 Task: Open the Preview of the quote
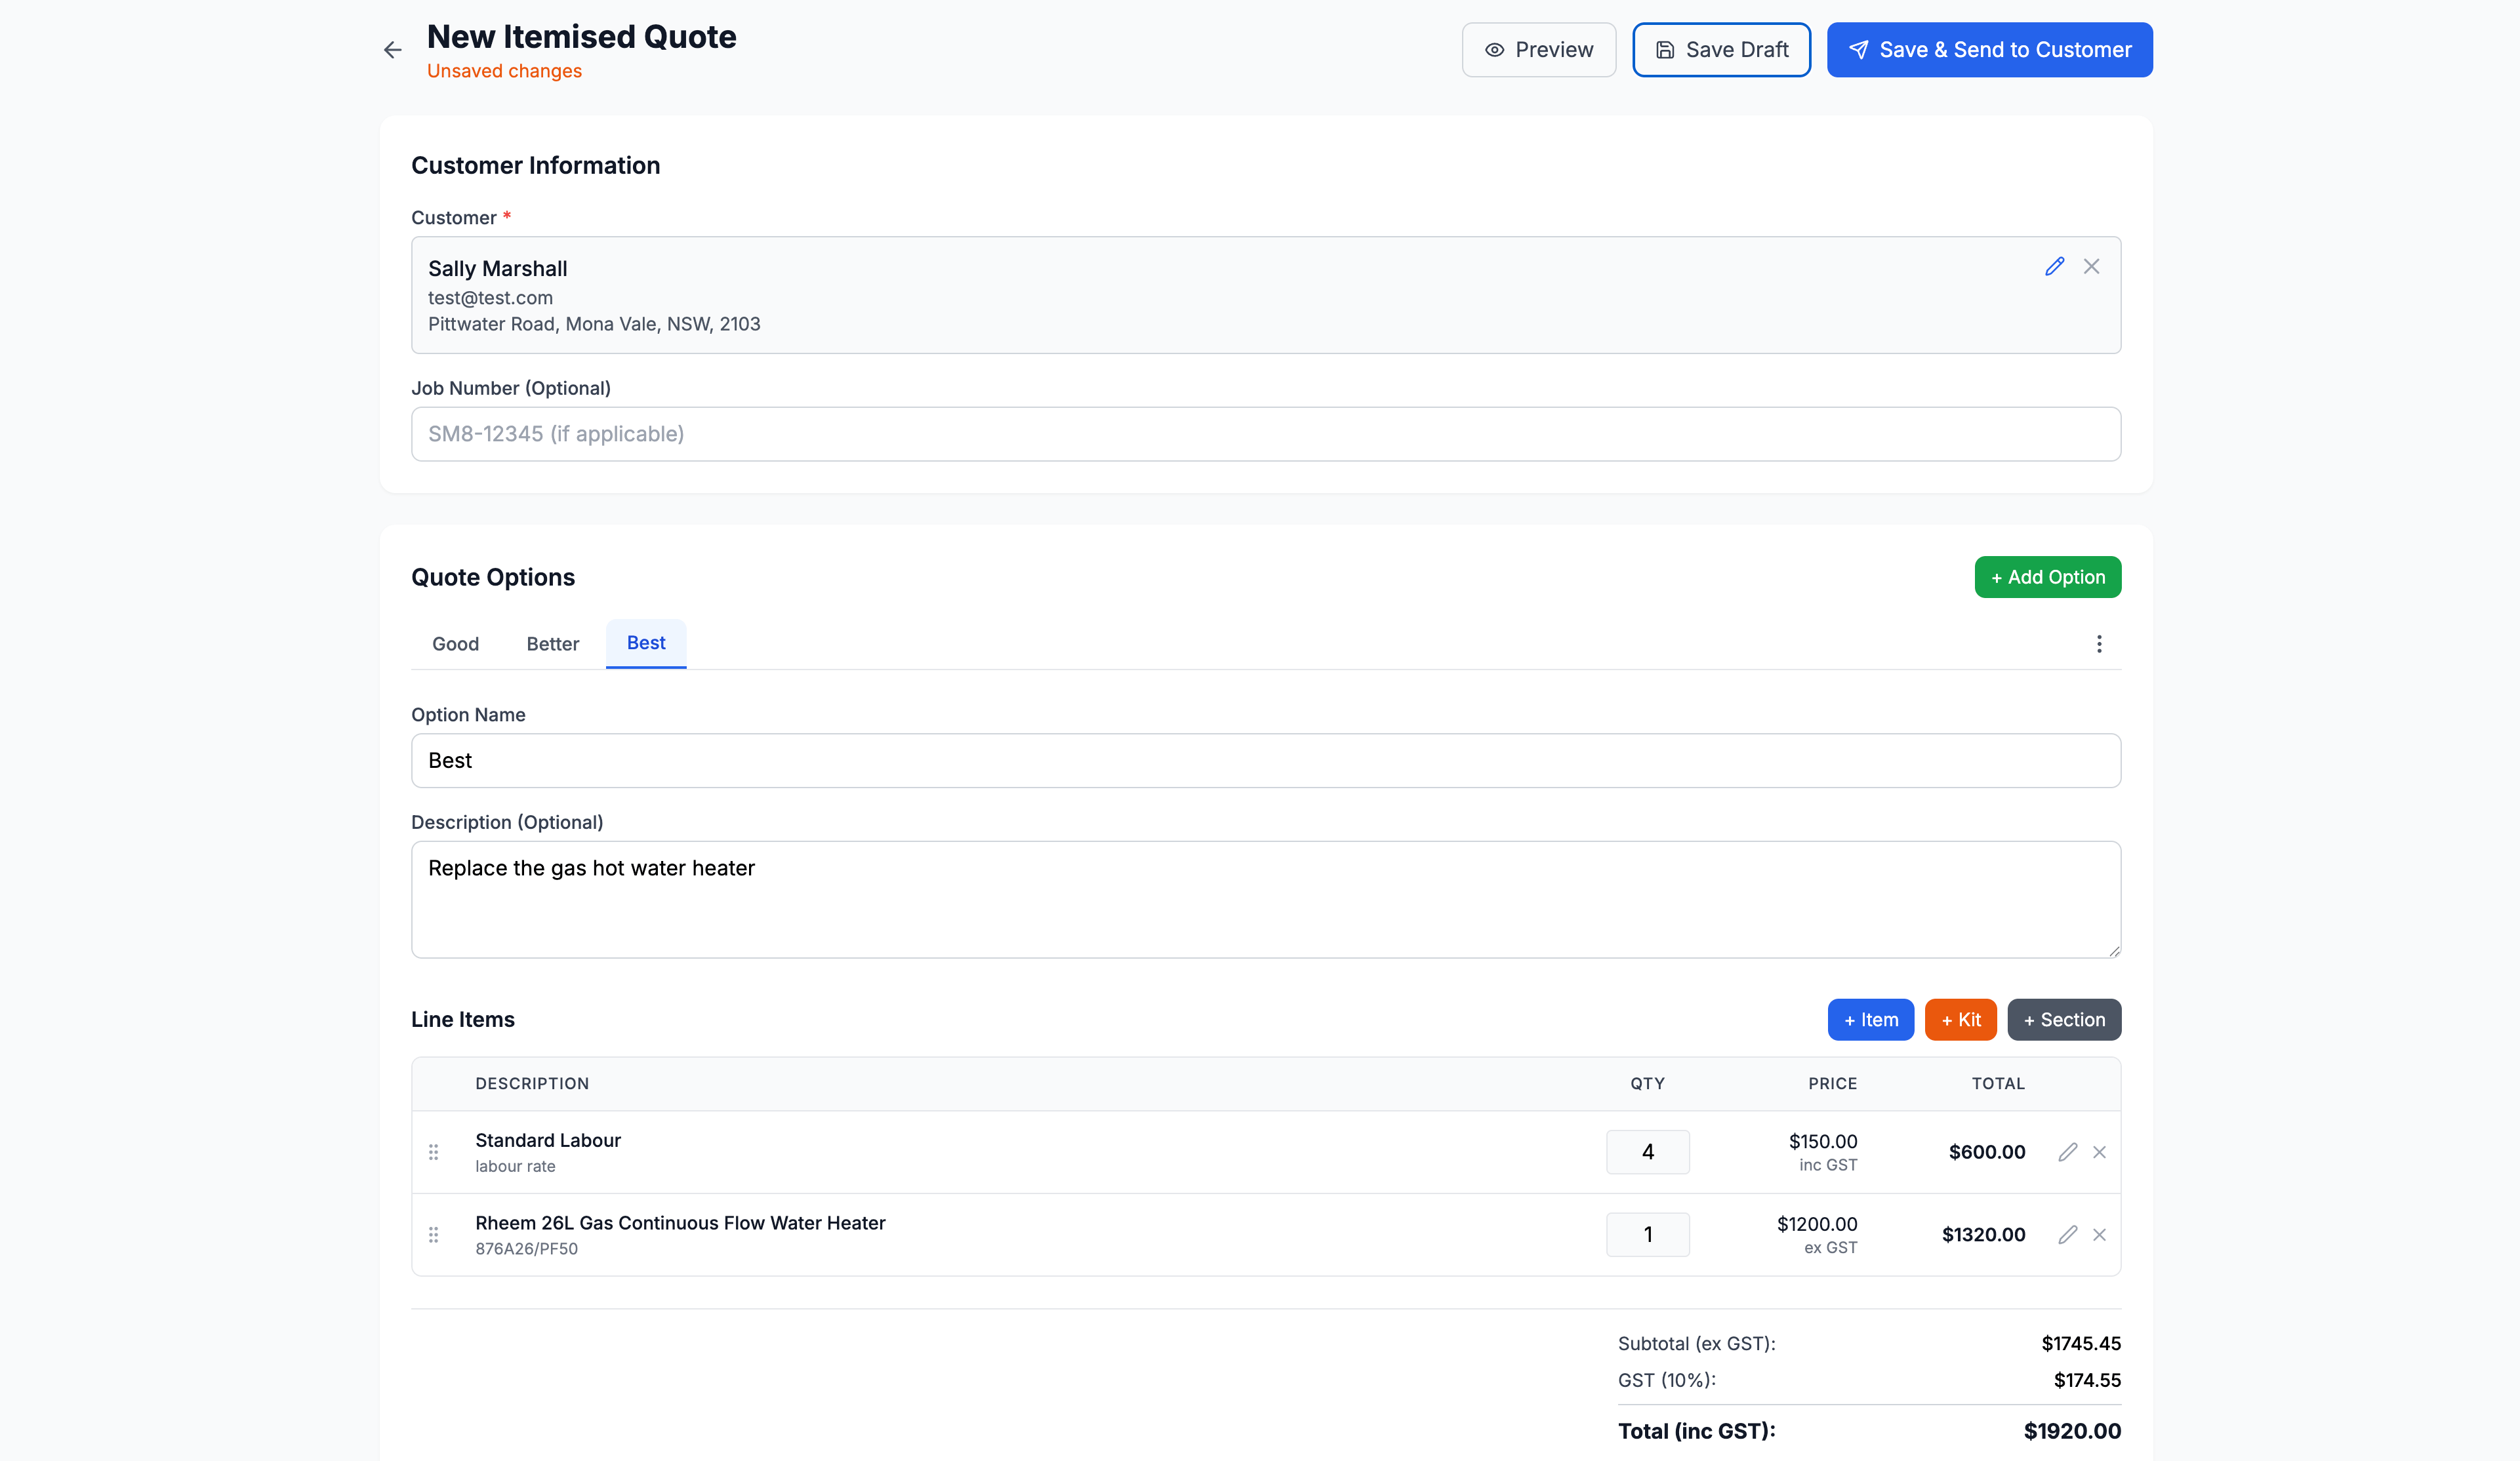(x=1538, y=49)
